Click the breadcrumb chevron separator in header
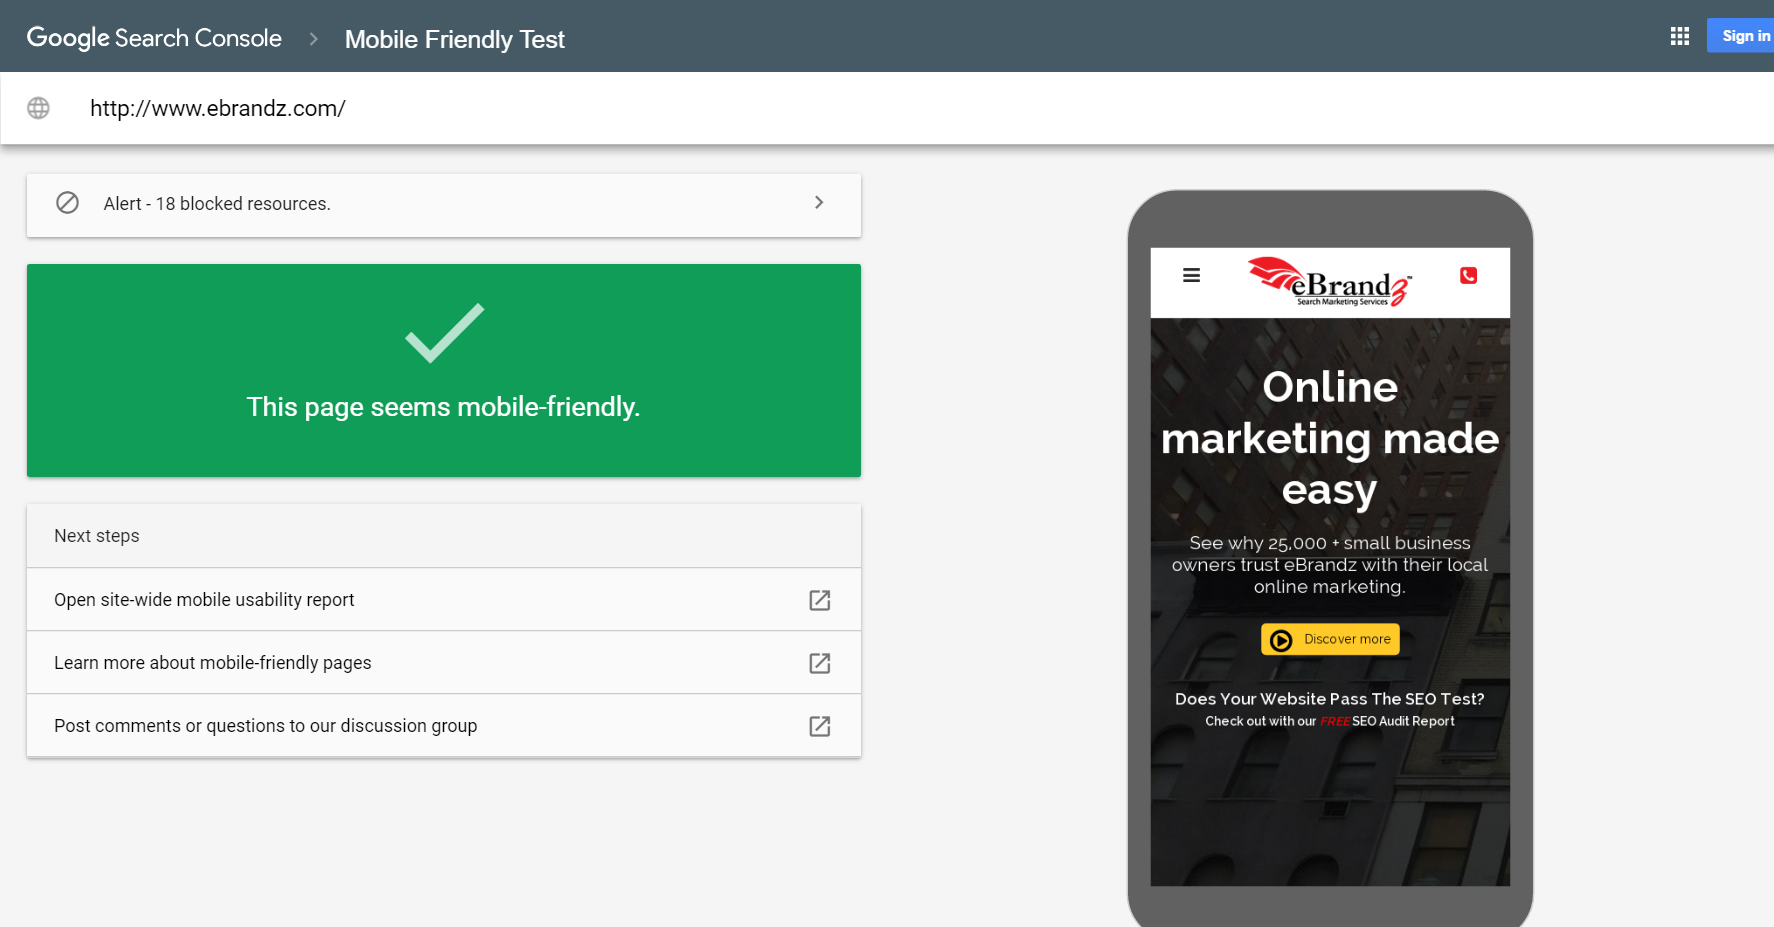Image resolution: width=1774 pixels, height=927 pixels. click(314, 39)
